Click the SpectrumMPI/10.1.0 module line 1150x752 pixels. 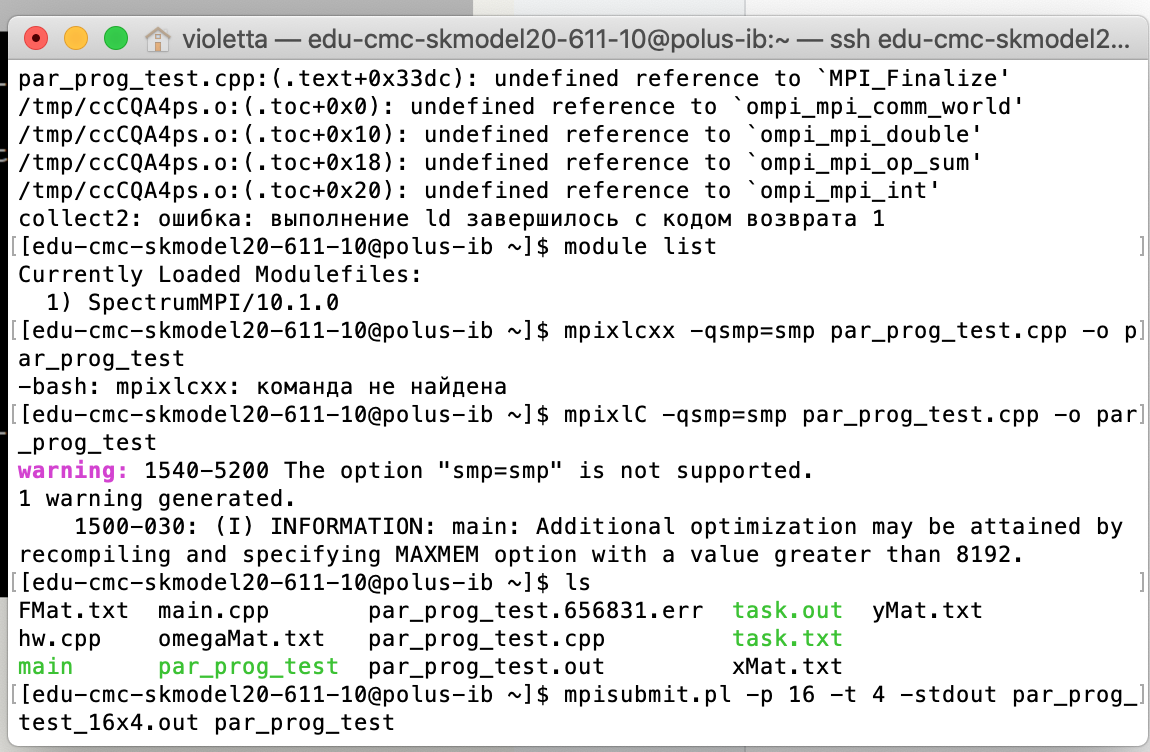(192, 302)
